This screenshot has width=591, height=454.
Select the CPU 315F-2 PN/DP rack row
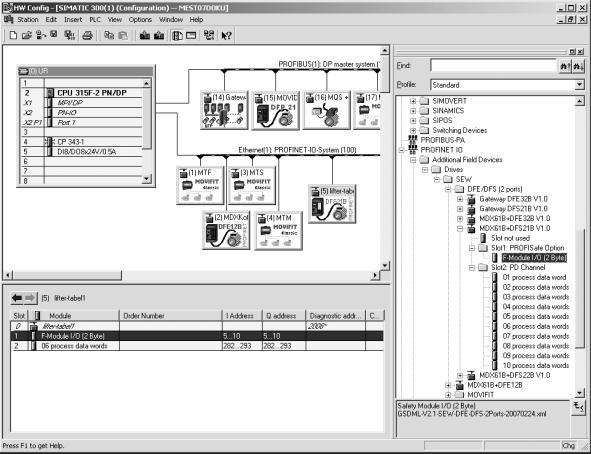point(92,93)
